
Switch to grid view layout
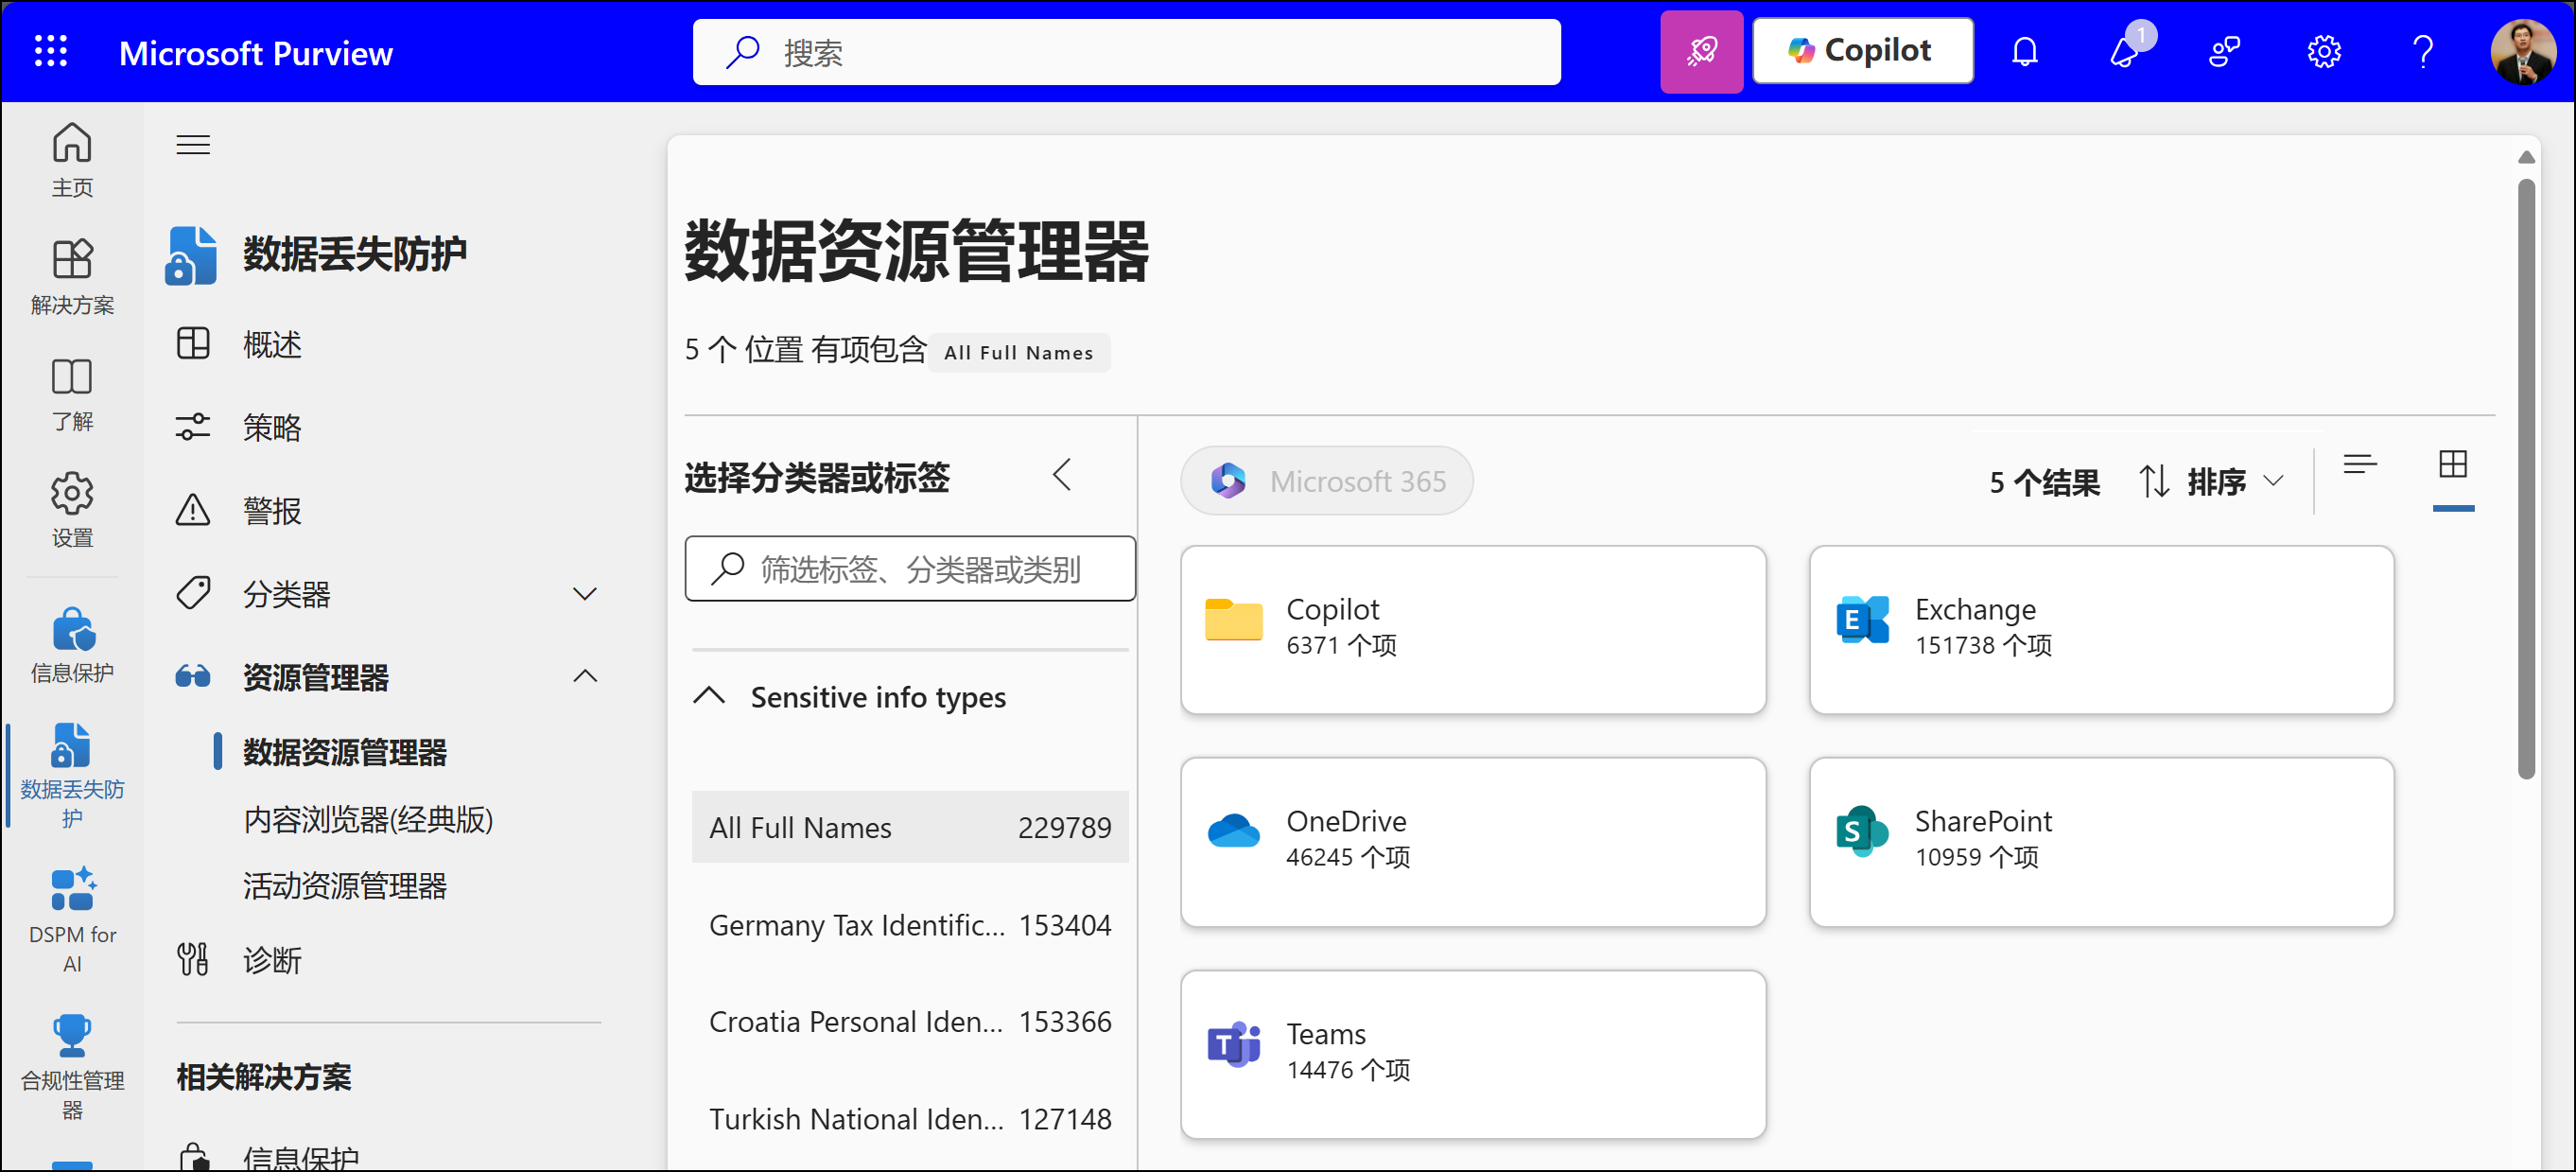[2452, 465]
